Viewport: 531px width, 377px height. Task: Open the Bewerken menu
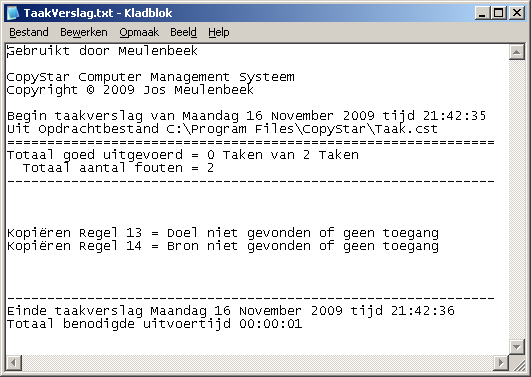pyautogui.click(x=84, y=32)
